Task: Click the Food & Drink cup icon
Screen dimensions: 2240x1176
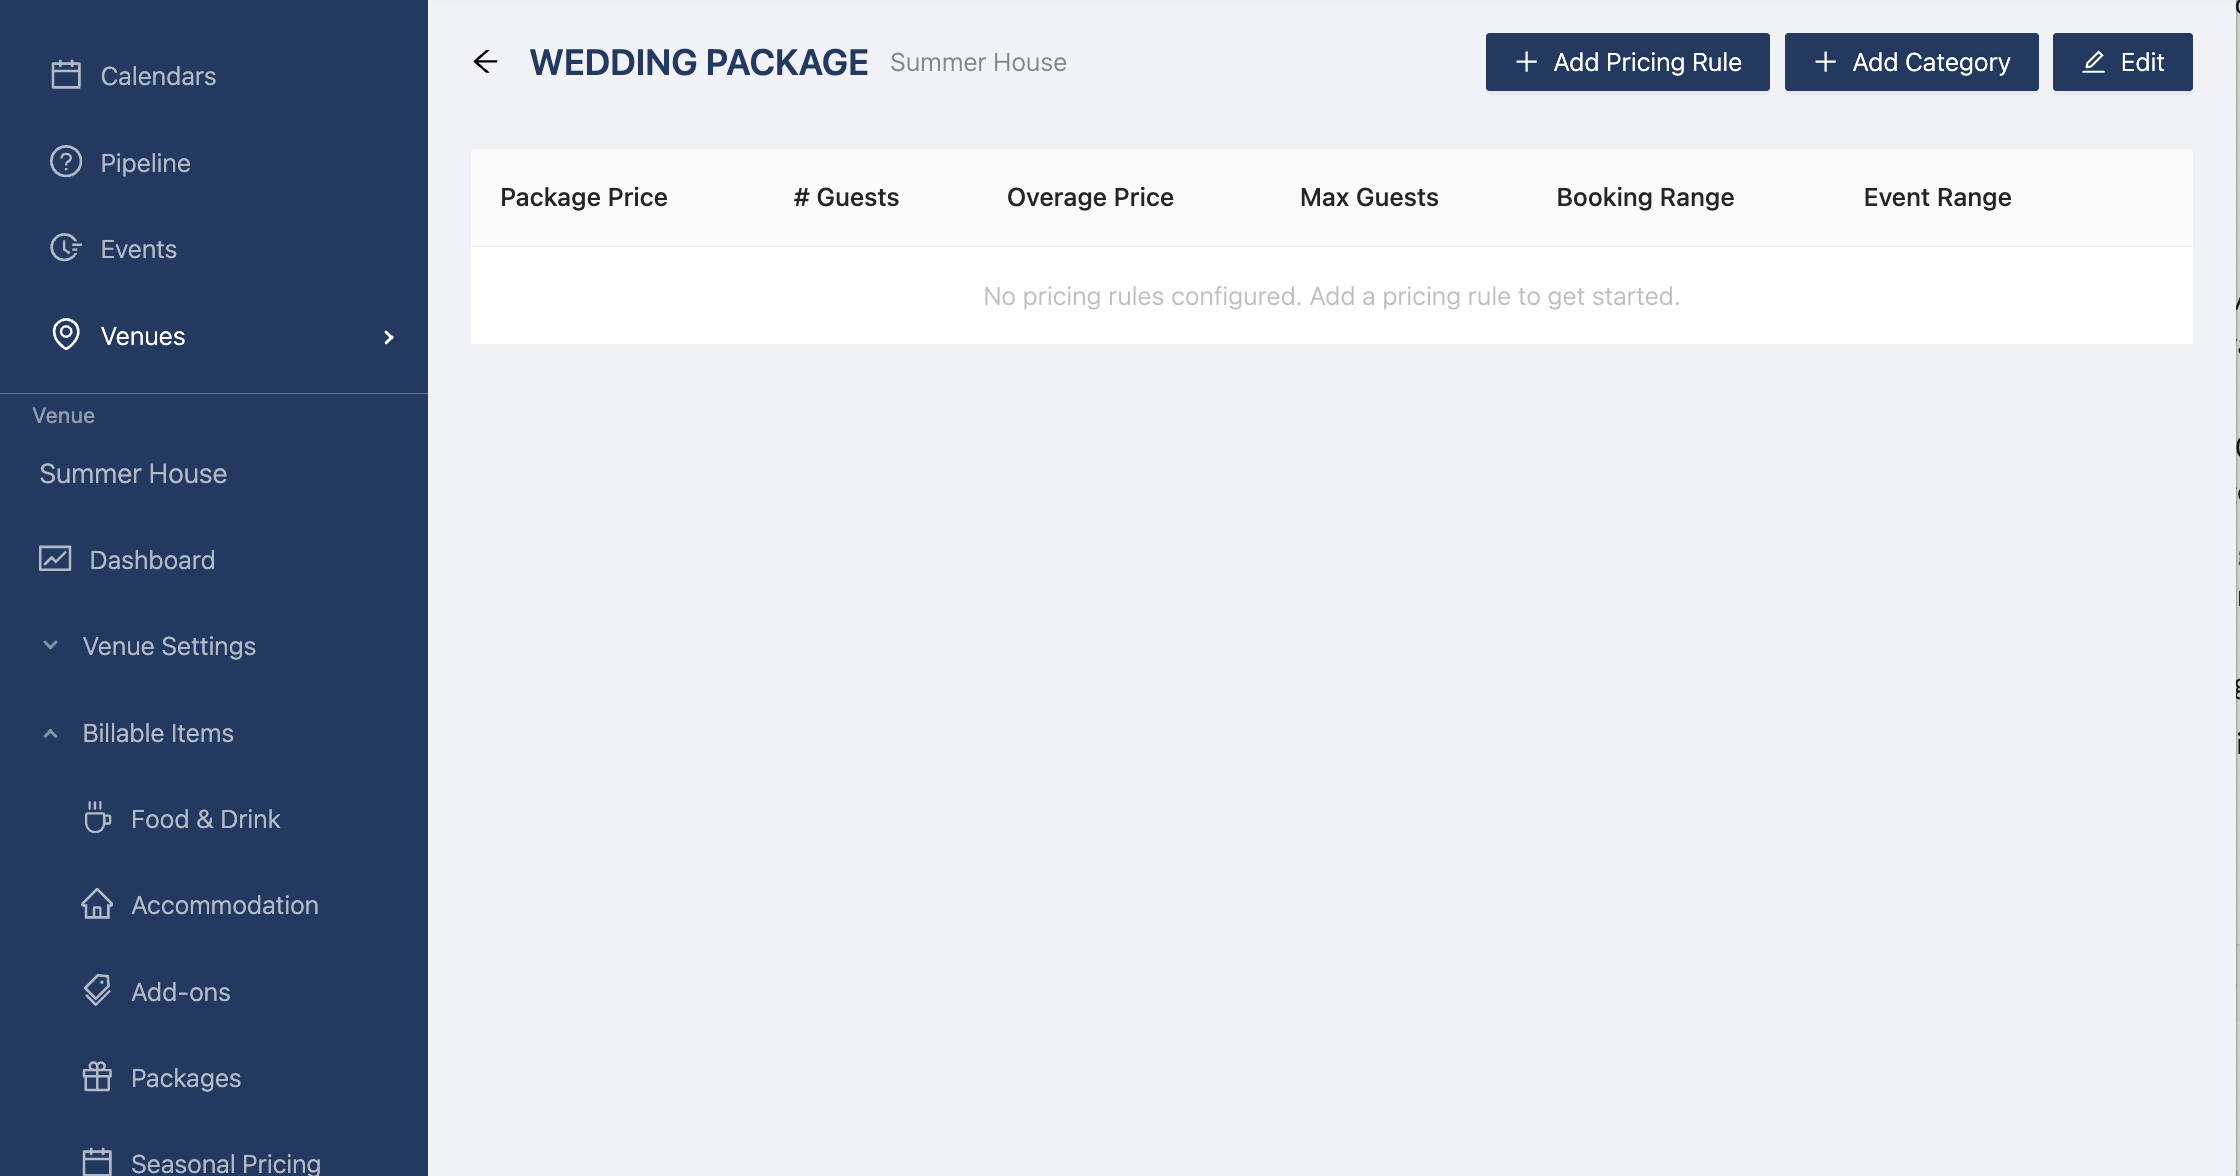Action: click(x=97, y=818)
